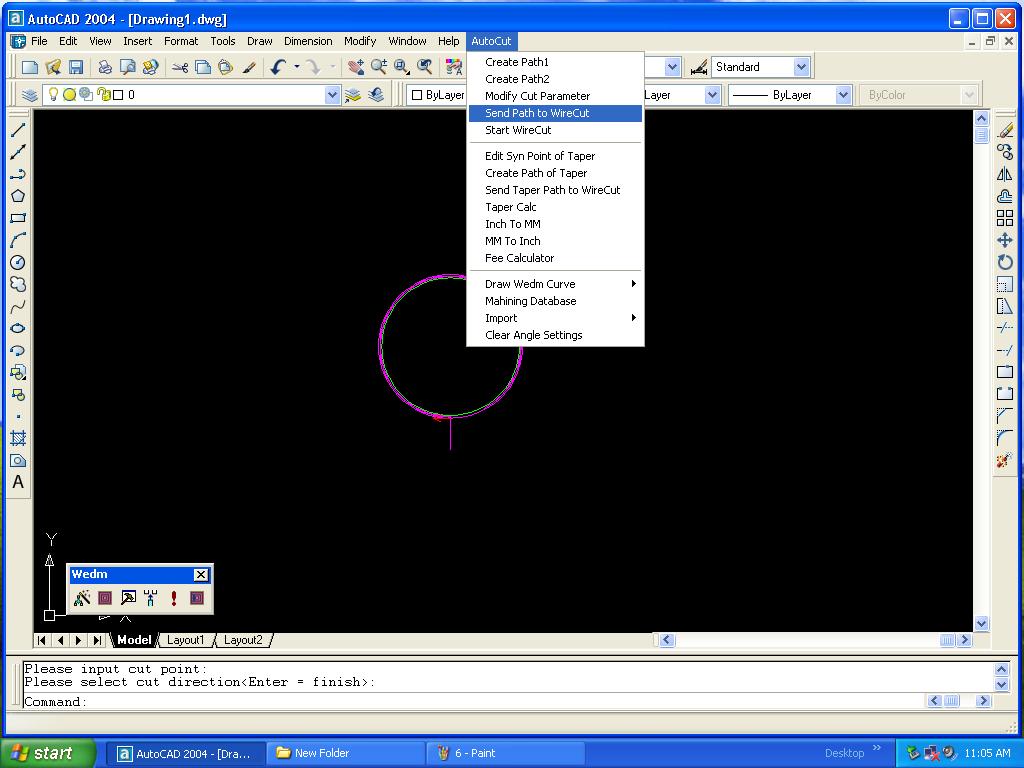Switch to the Layout1 tab

coord(185,640)
